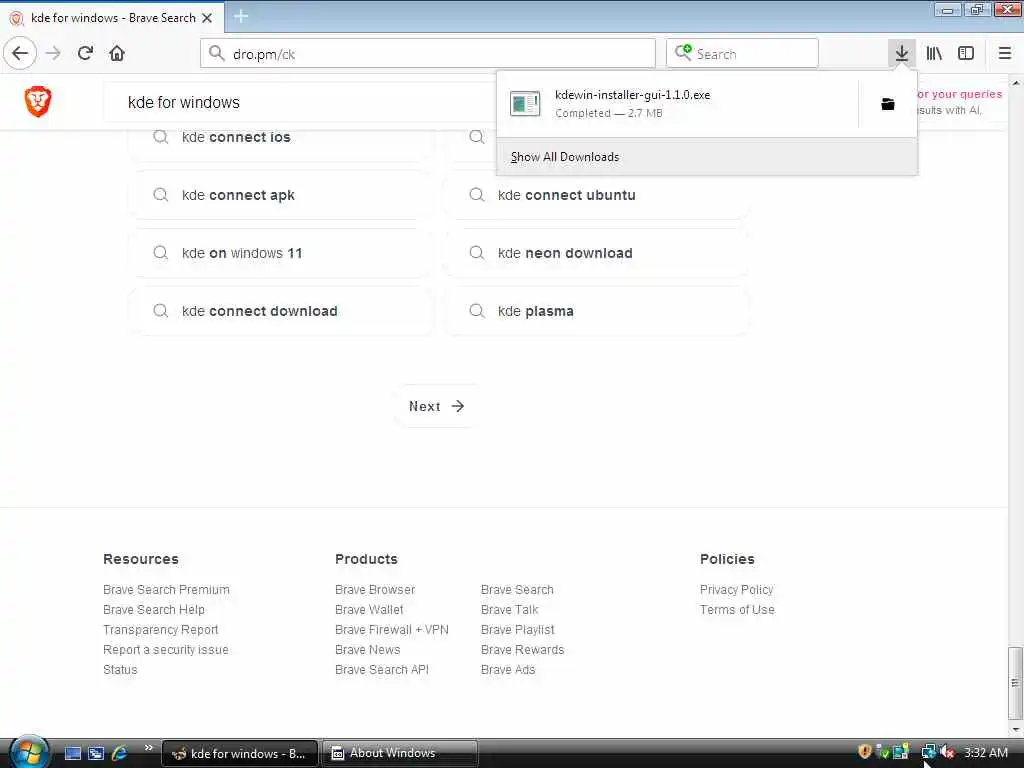Image resolution: width=1024 pixels, height=768 pixels.
Task: Toggle the sidebar panel icon
Action: tap(966, 53)
